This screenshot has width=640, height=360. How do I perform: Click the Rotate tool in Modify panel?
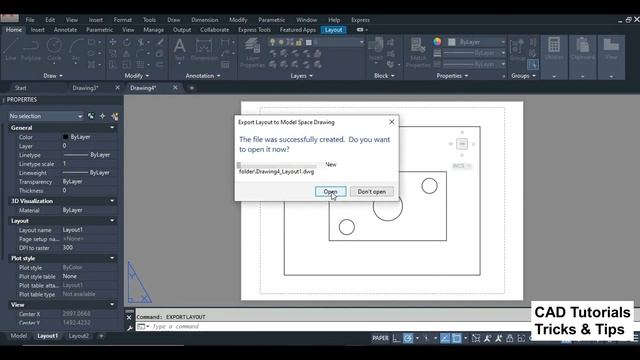pos(127,42)
